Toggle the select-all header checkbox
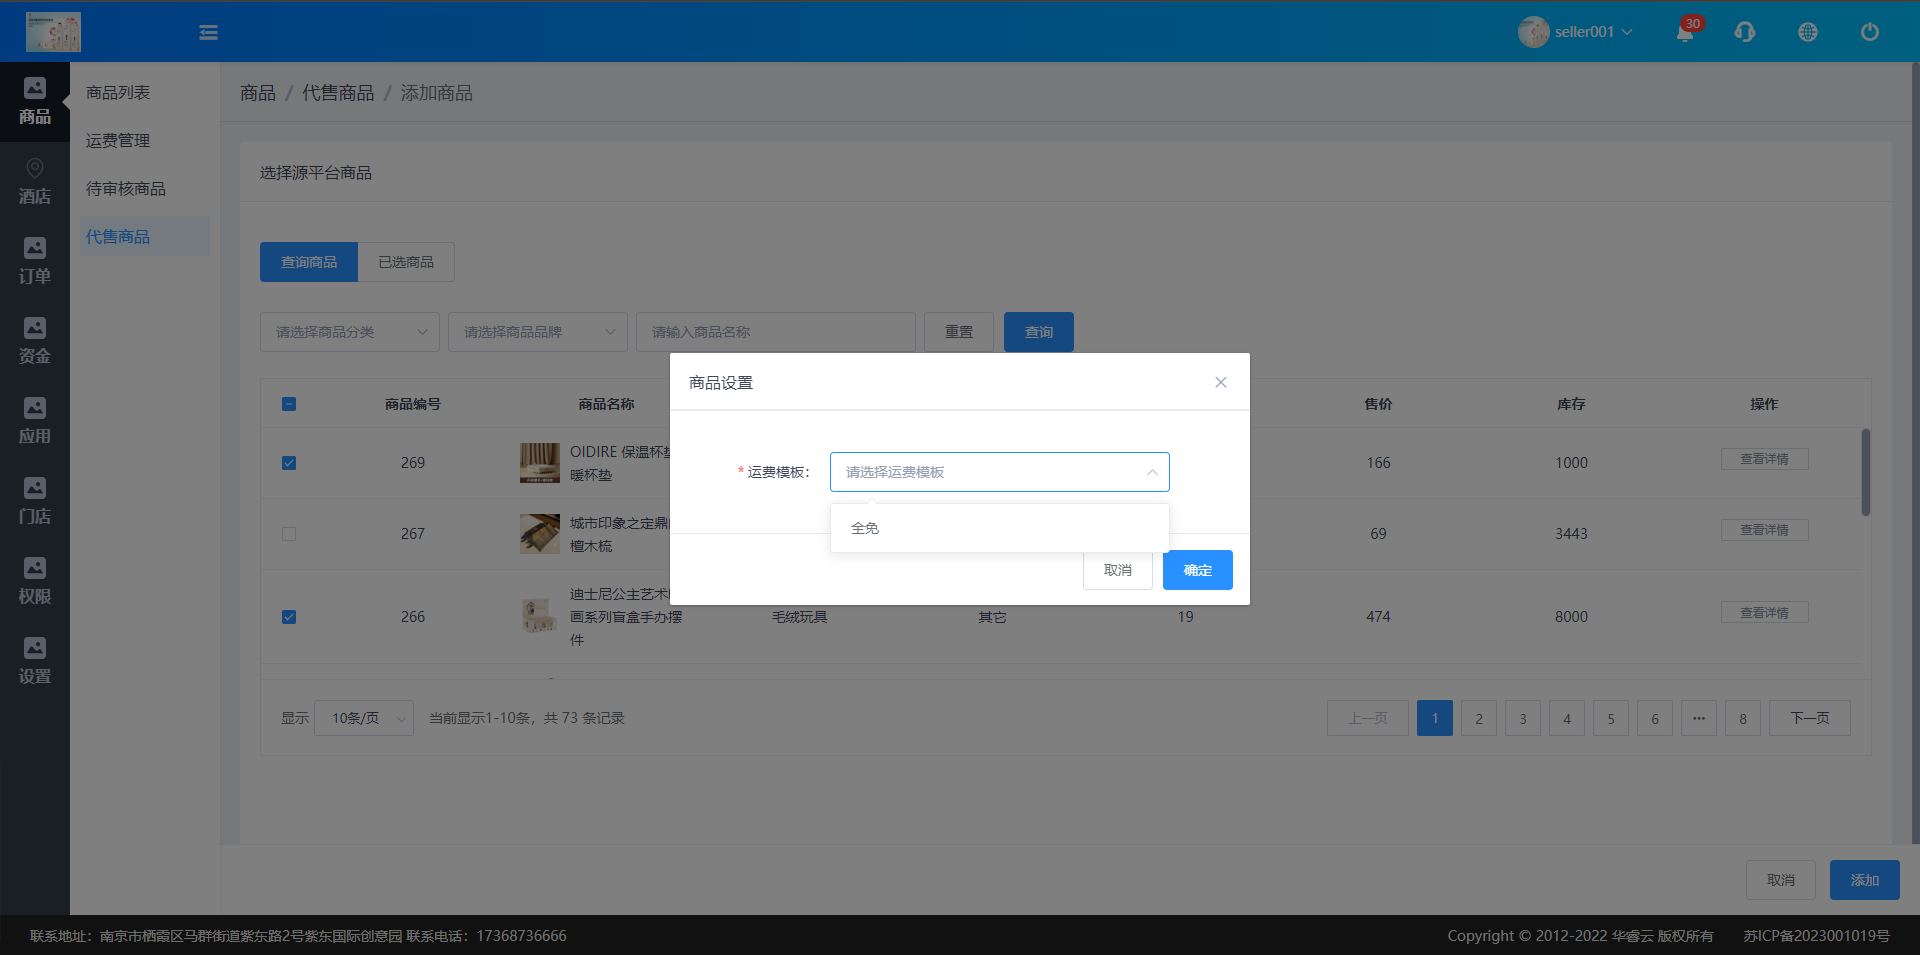 [x=289, y=404]
